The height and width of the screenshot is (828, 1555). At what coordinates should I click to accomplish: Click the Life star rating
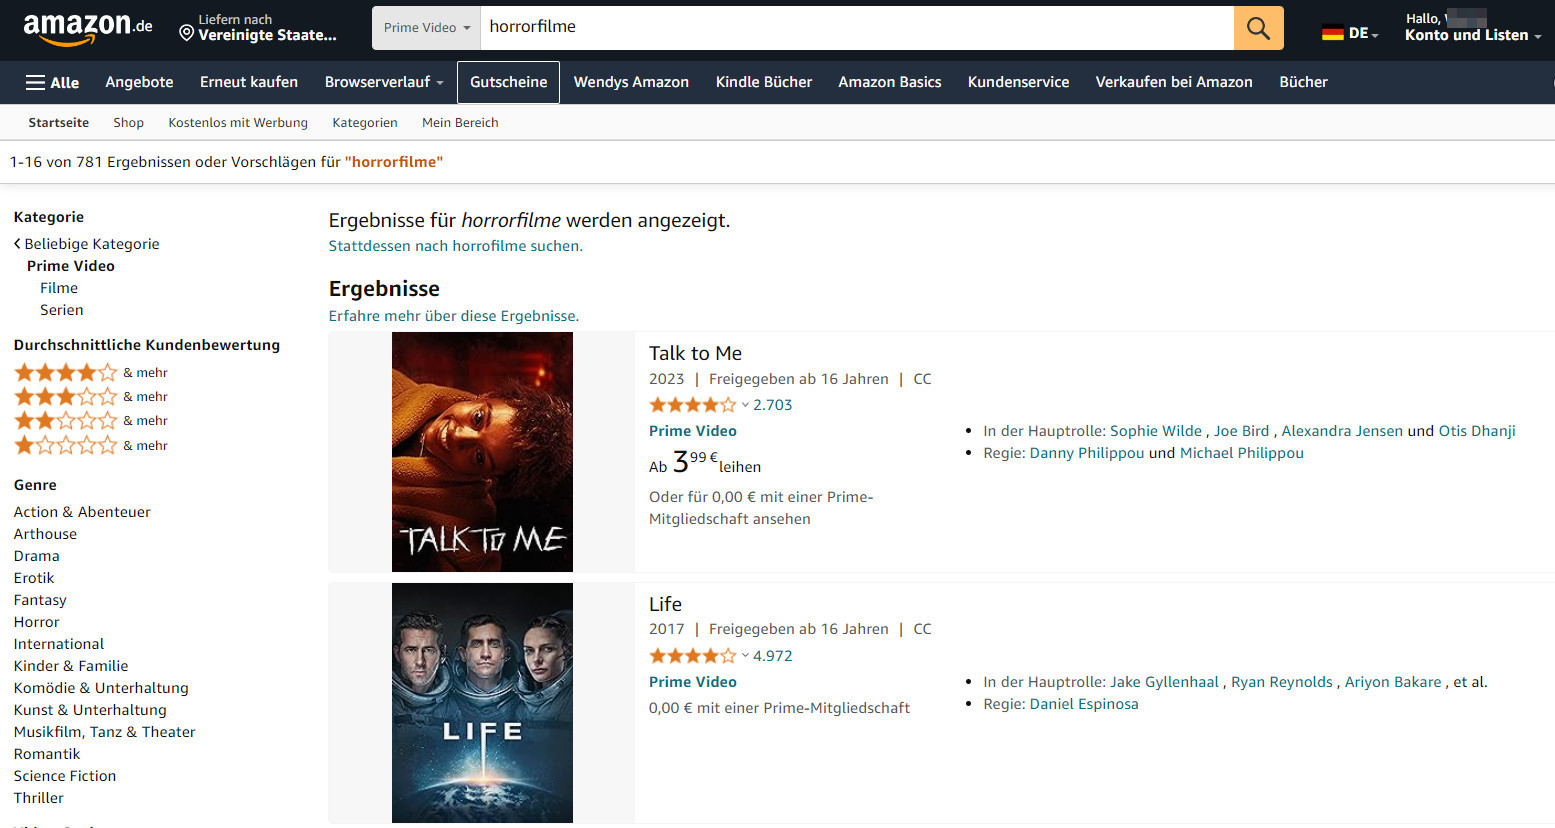[692, 656]
